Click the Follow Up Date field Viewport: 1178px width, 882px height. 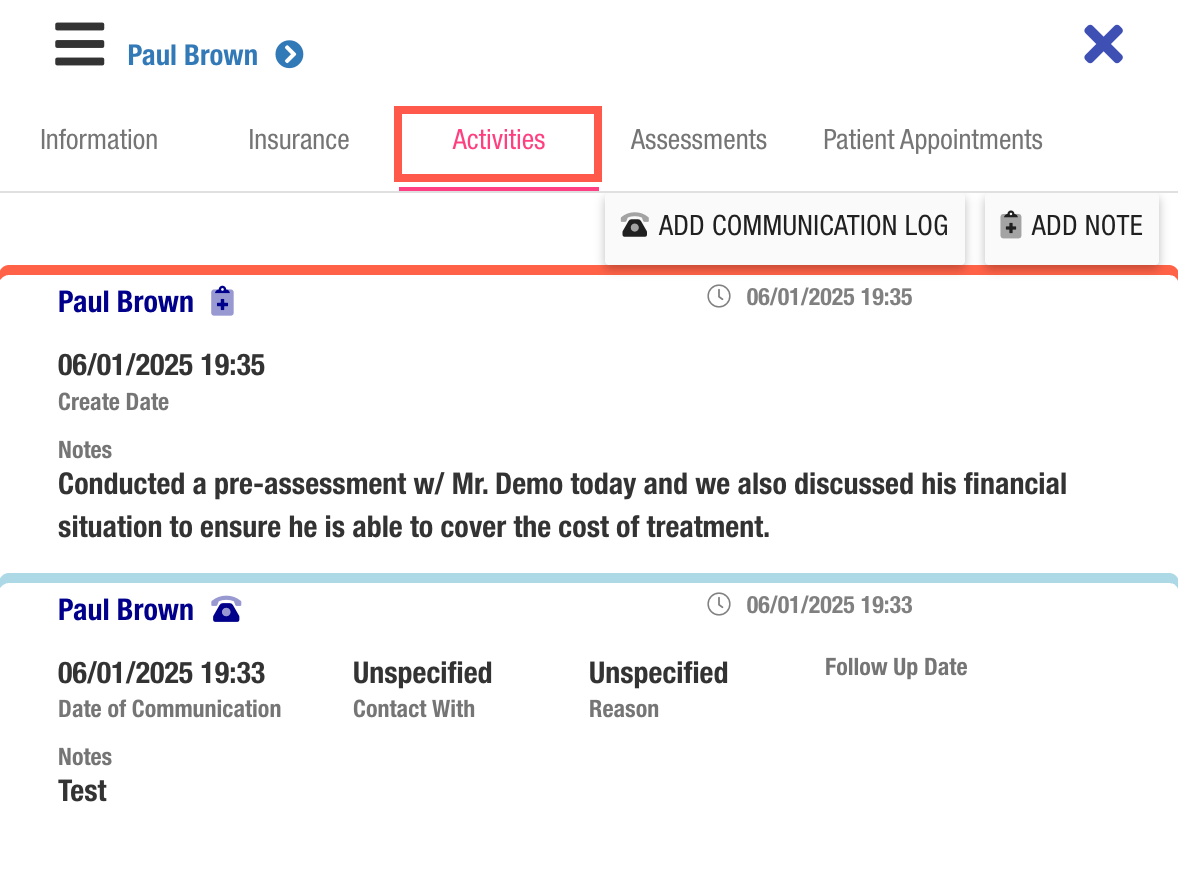(895, 667)
